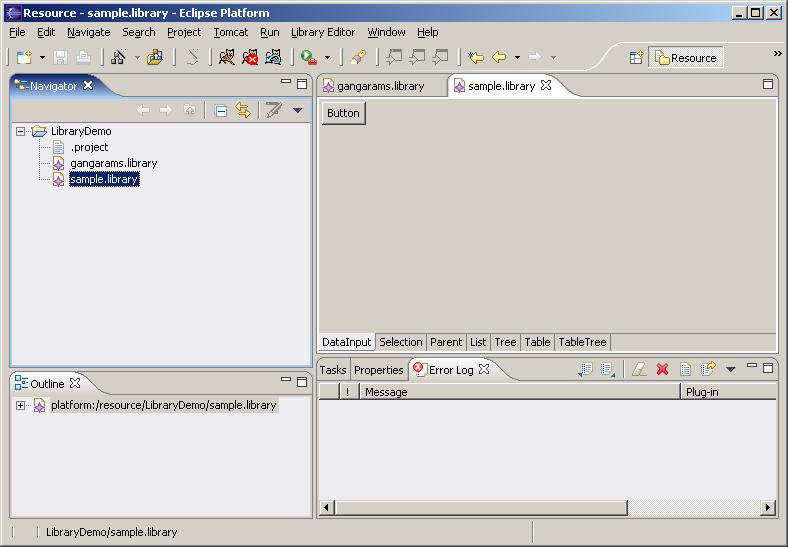The width and height of the screenshot is (788, 547).
Task: Click the New wizard toolbar icon
Action: click(x=24, y=58)
